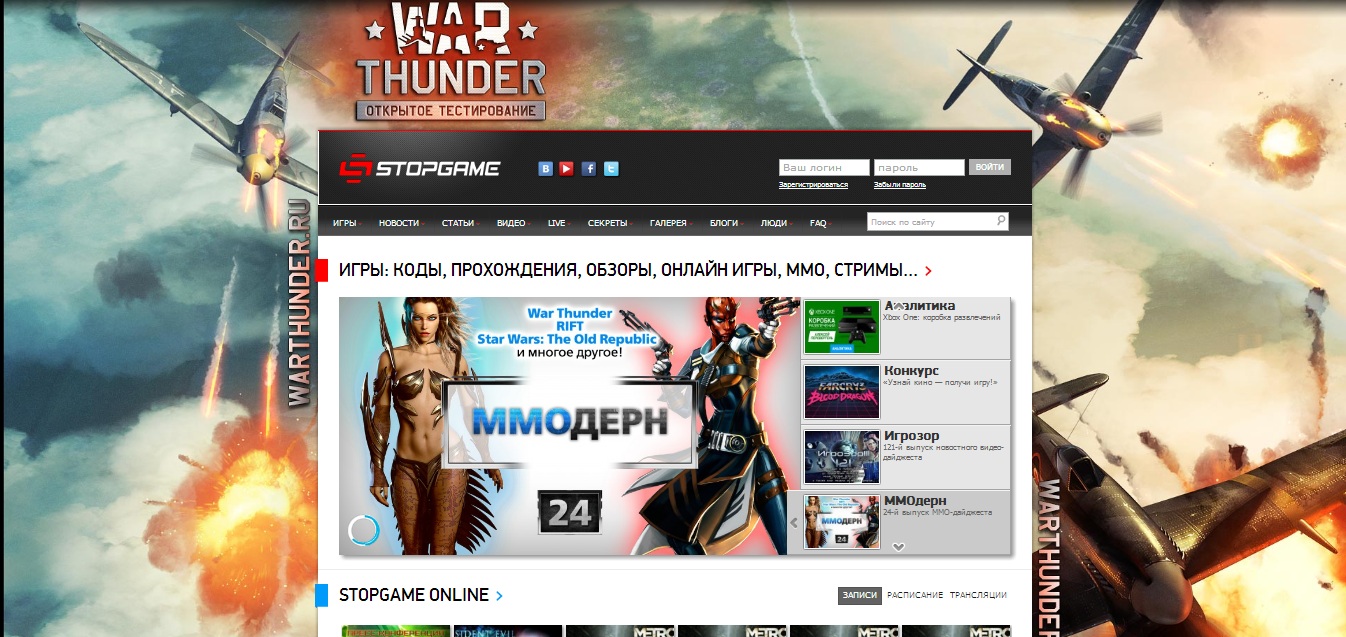Open the 'Статьи' menu
1346x637 pixels.
pos(458,223)
